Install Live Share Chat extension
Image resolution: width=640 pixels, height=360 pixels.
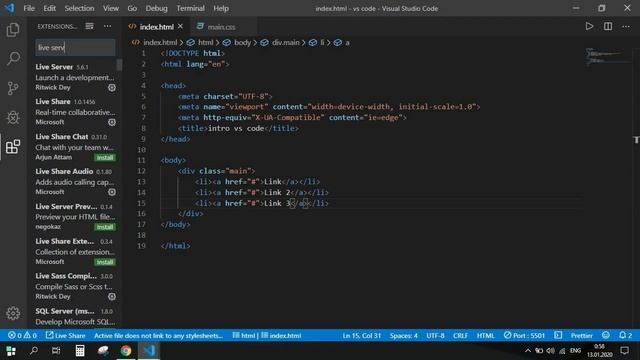(105, 158)
